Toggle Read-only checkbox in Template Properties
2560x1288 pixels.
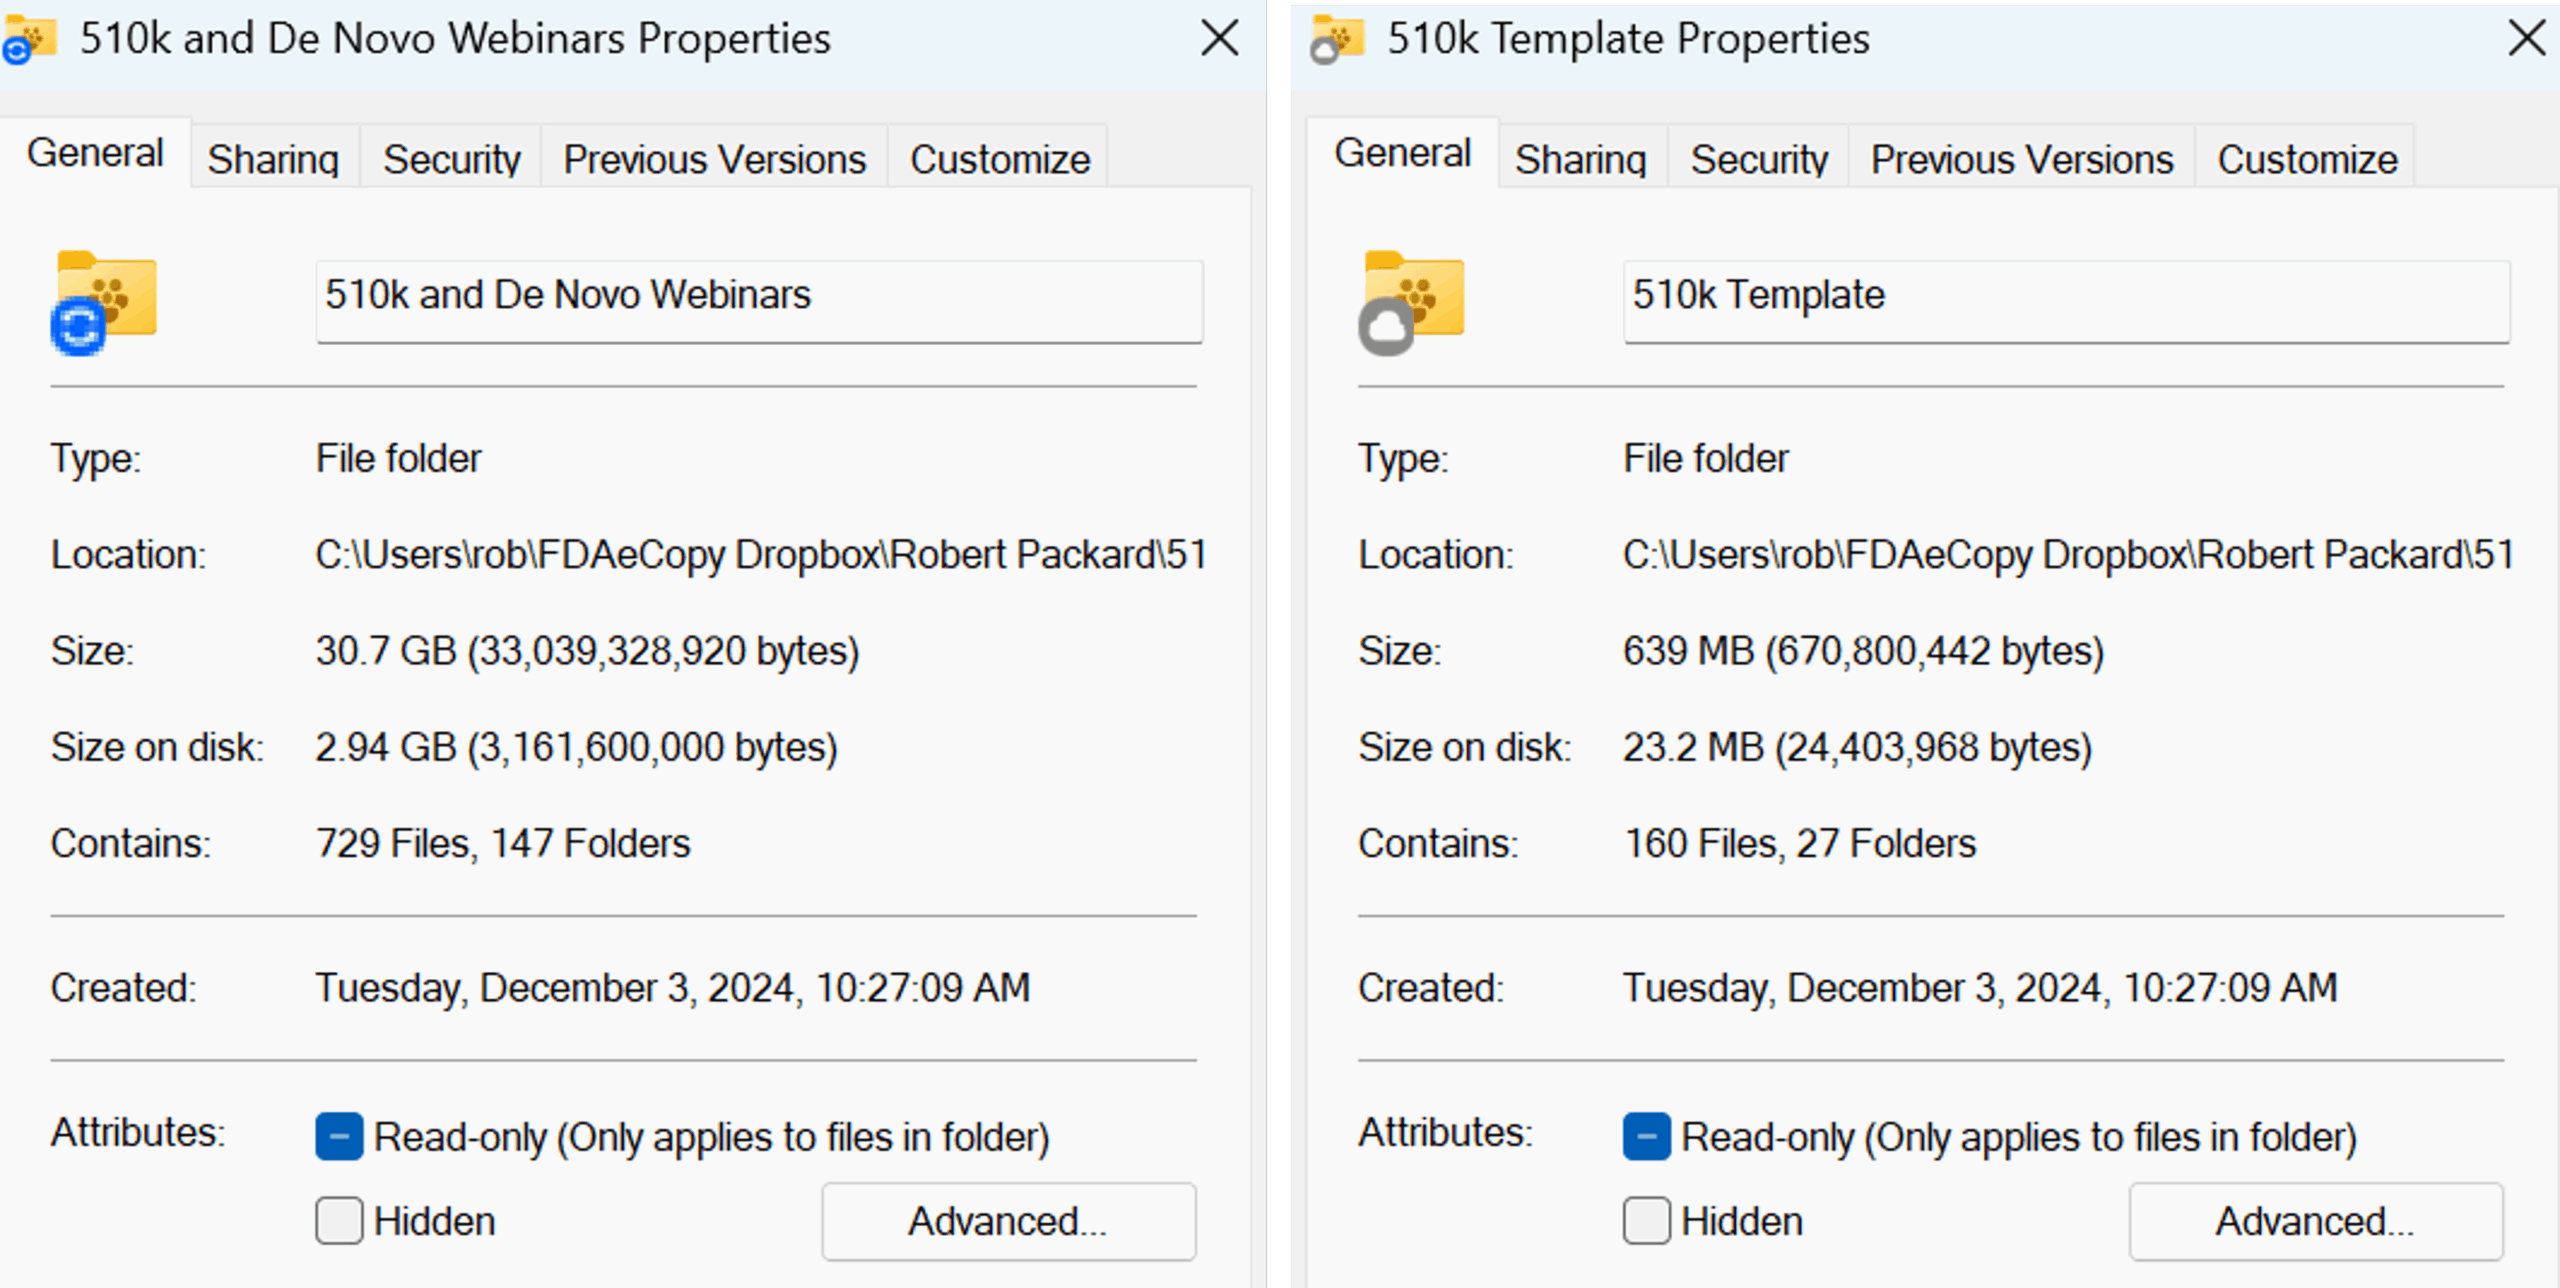[x=1646, y=1137]
